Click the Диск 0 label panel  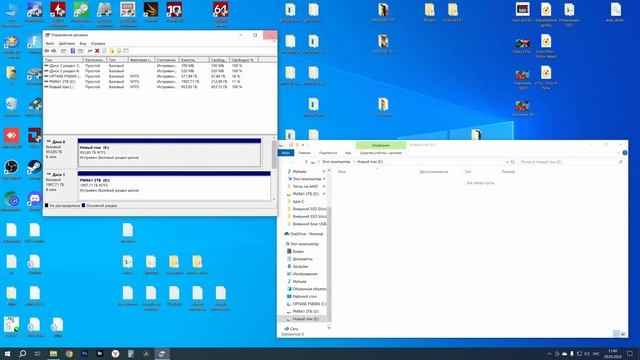click(60, 153)
